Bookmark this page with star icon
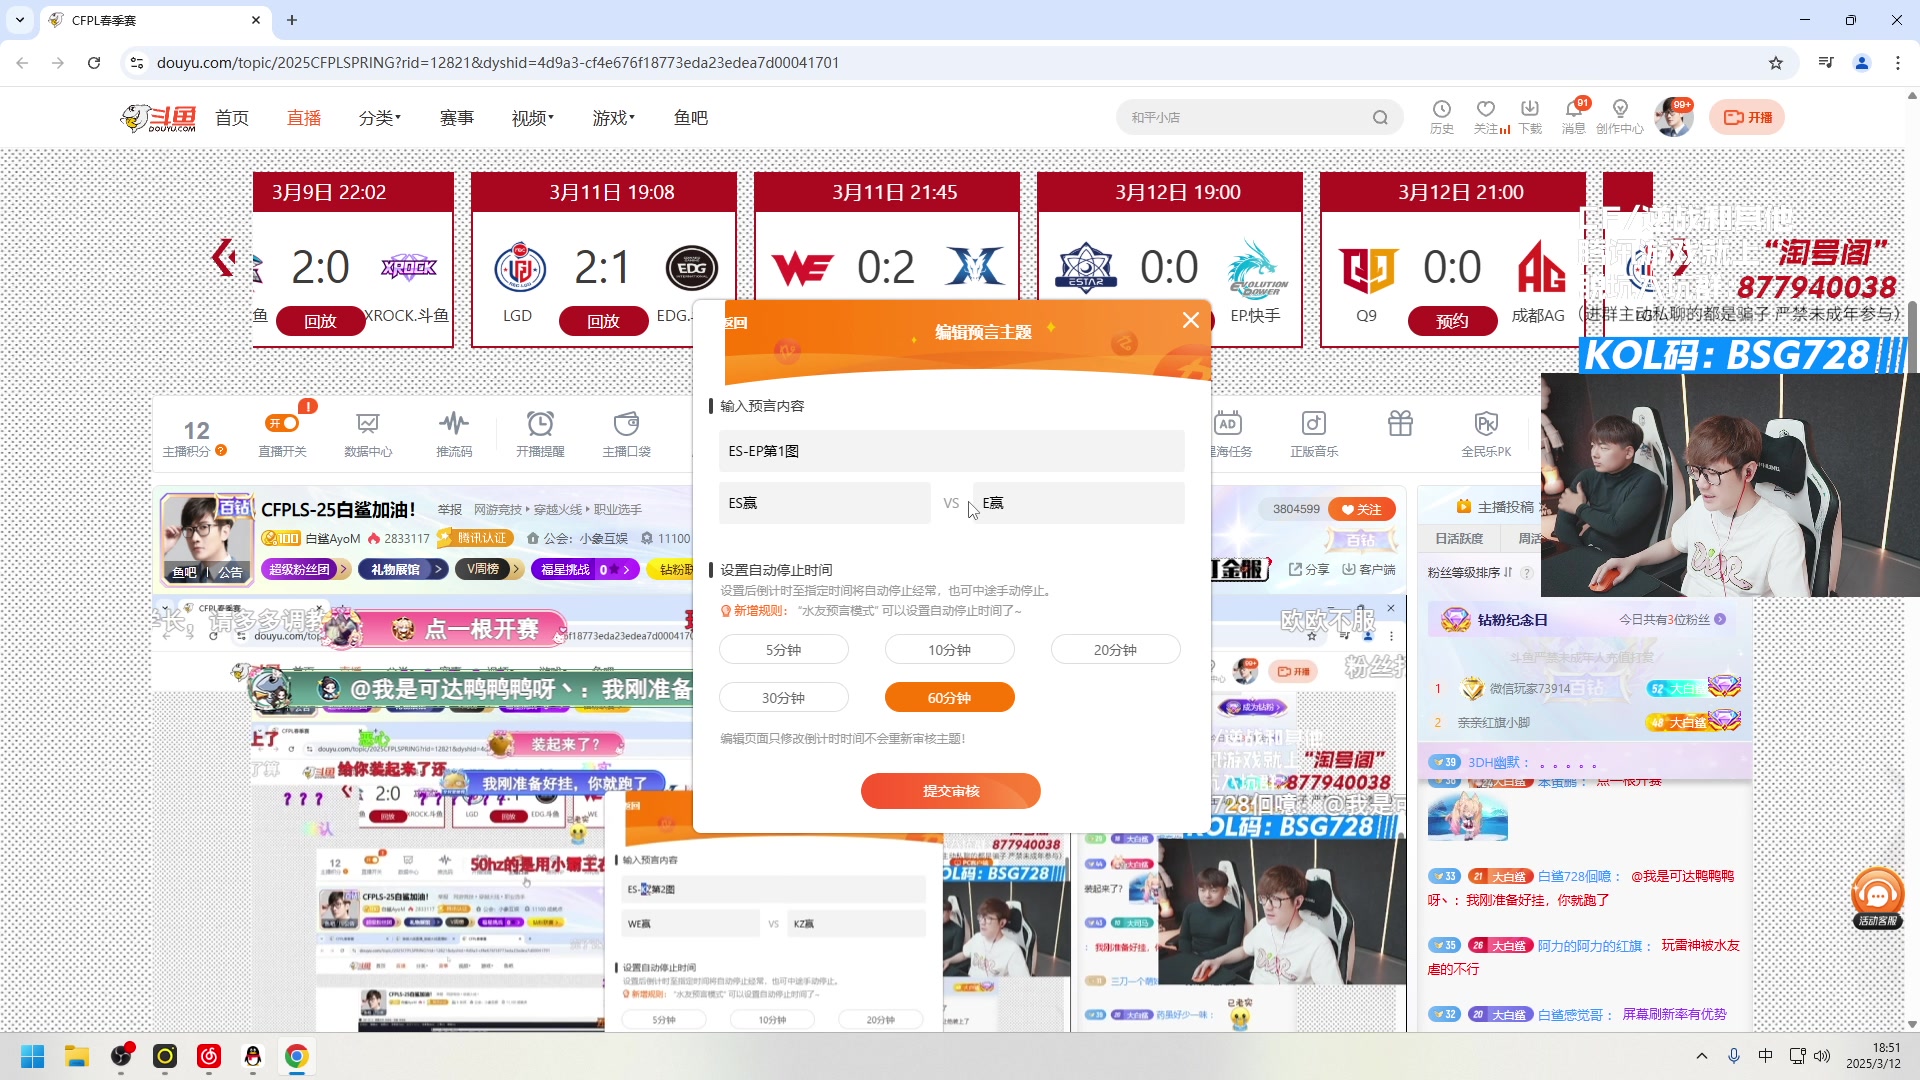This screenshot has height=1080, width=1920. tap(1776, 63)
